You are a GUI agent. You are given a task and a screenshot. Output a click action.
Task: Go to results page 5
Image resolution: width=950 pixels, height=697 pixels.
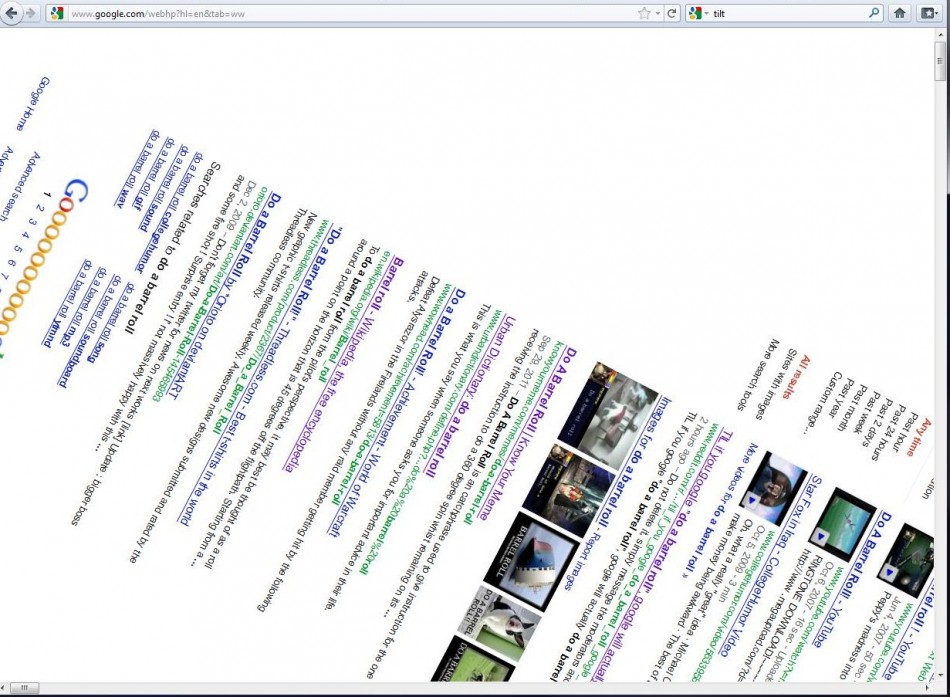(x=18, y=248)
